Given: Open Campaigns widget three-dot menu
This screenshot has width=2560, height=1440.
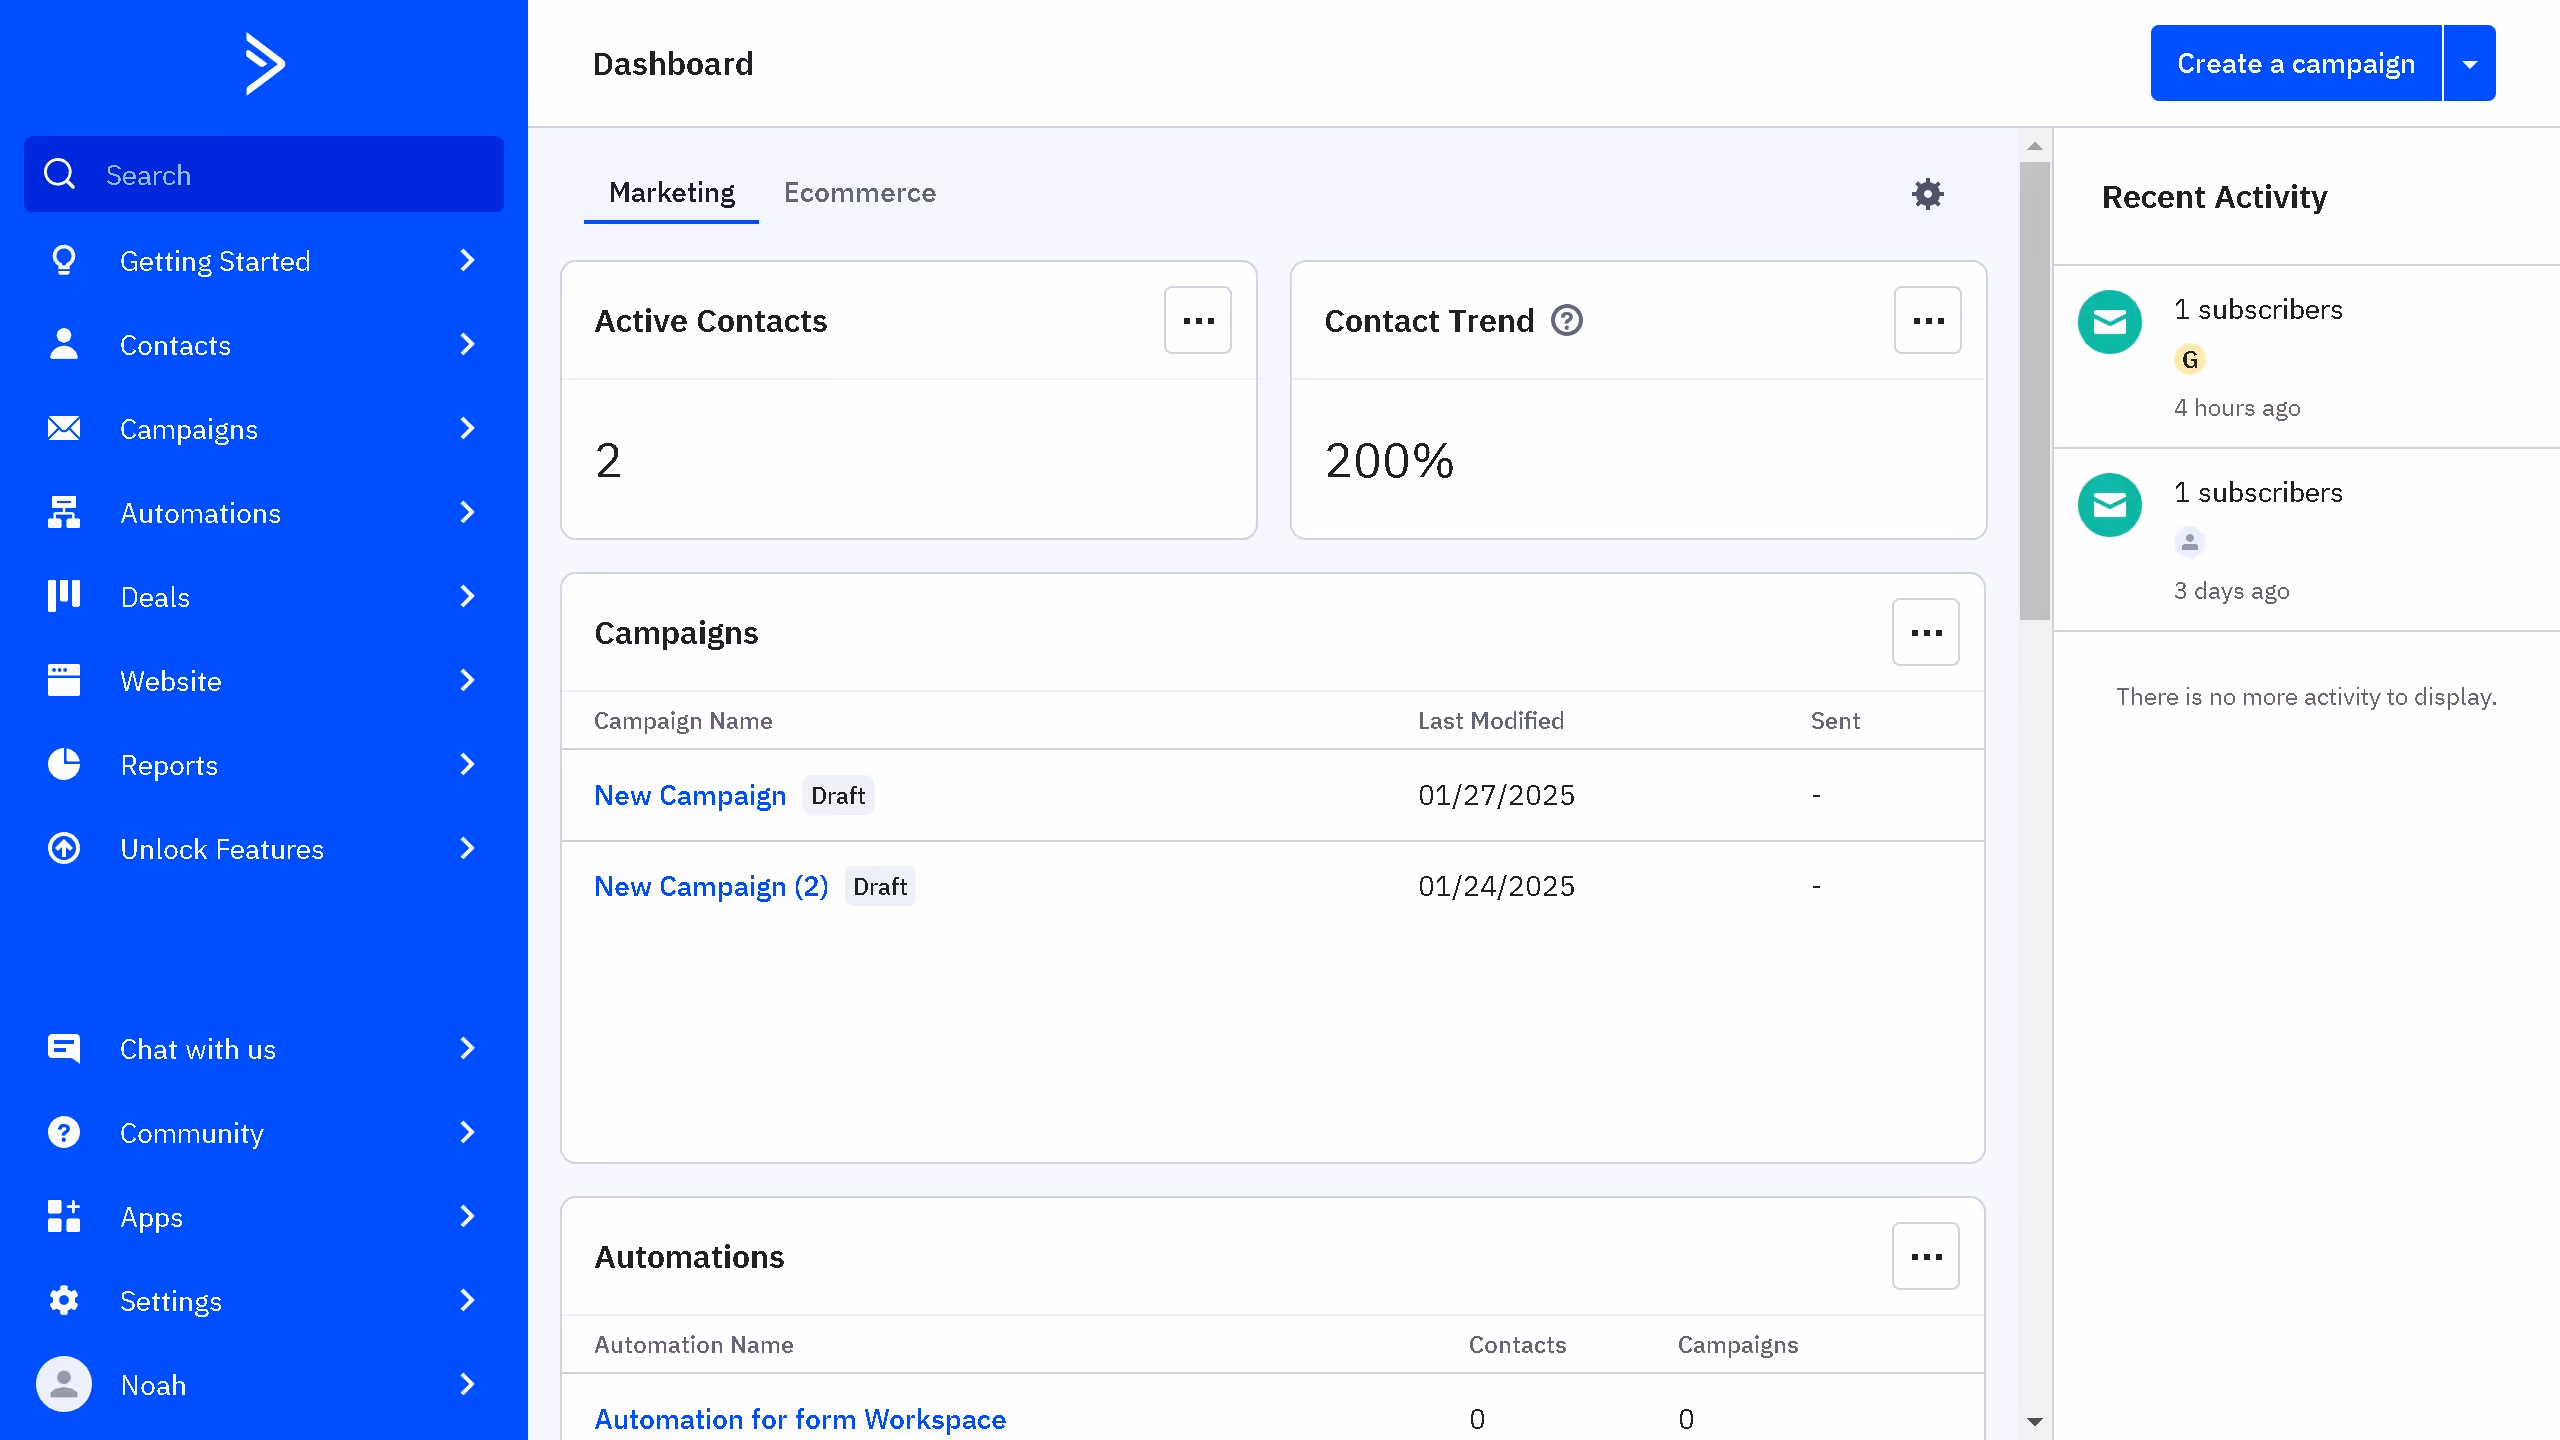Looking at the screenshot, I should pos(1925,633).
